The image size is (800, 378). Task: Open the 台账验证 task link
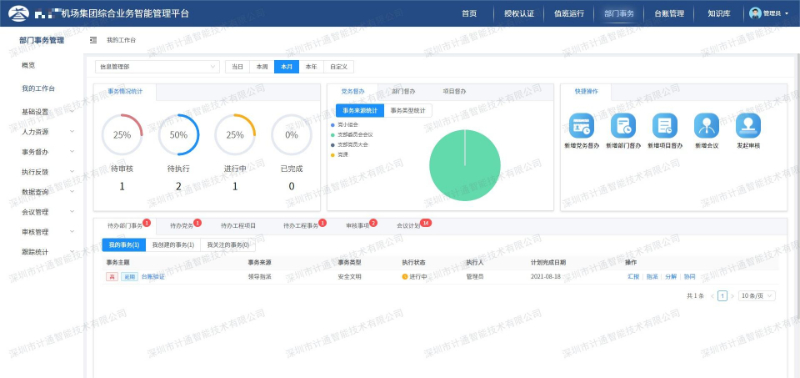[x=153, y=276]
